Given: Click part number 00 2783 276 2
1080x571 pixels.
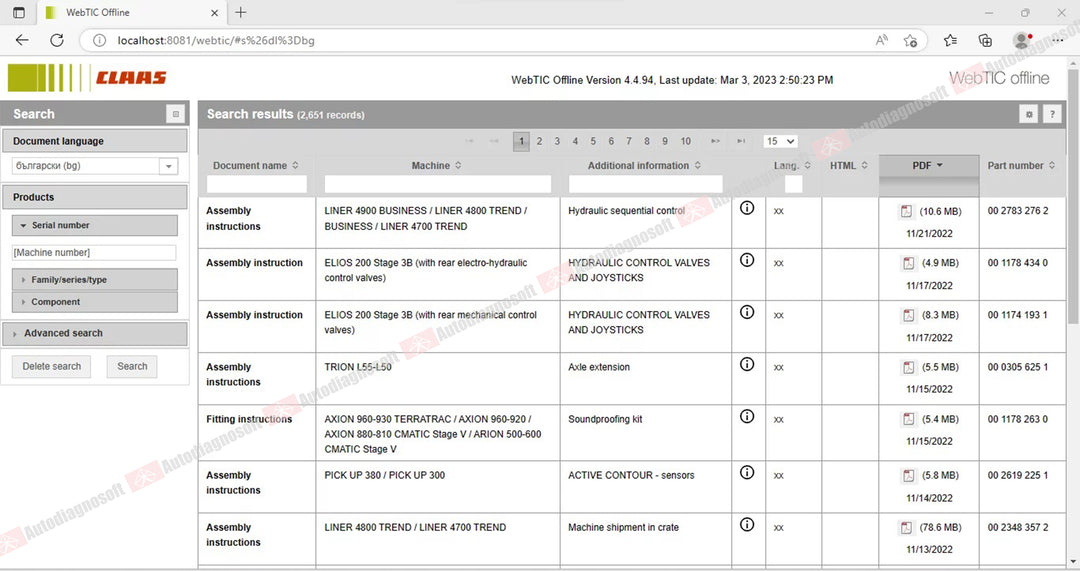Looking at the screenshot, I should (x=1017, y=211).
